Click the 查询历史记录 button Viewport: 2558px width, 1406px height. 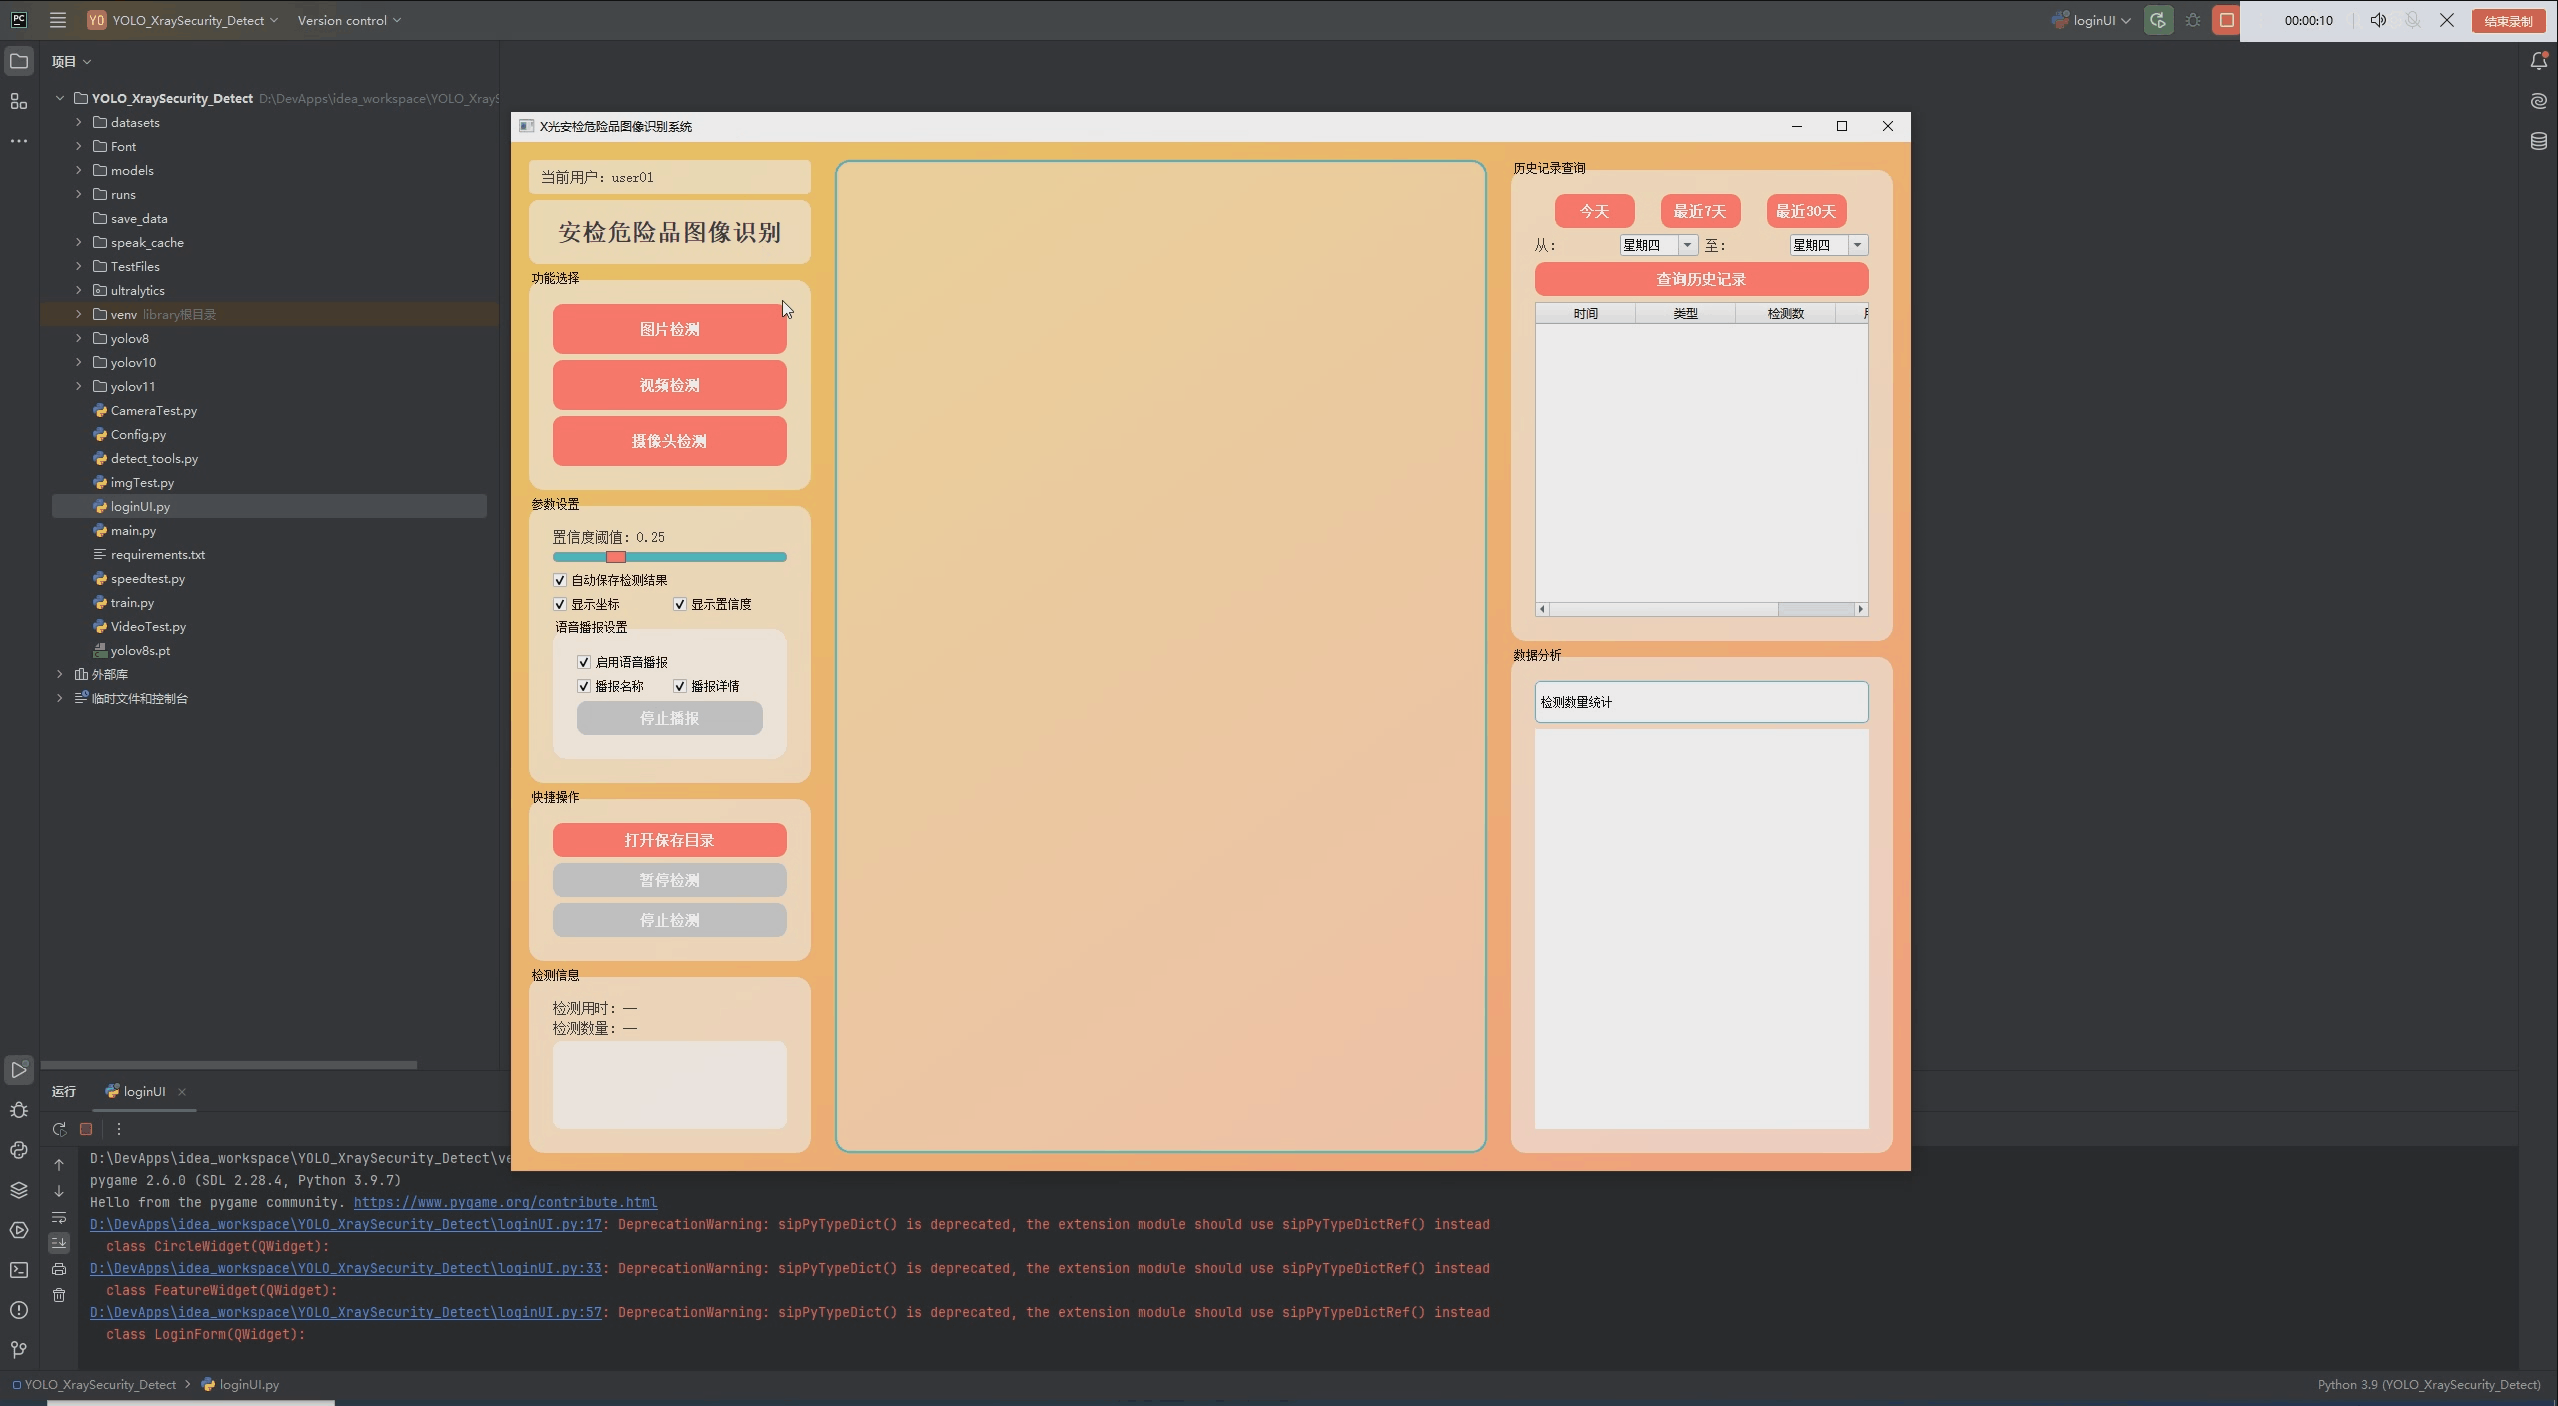[1700, 279]
